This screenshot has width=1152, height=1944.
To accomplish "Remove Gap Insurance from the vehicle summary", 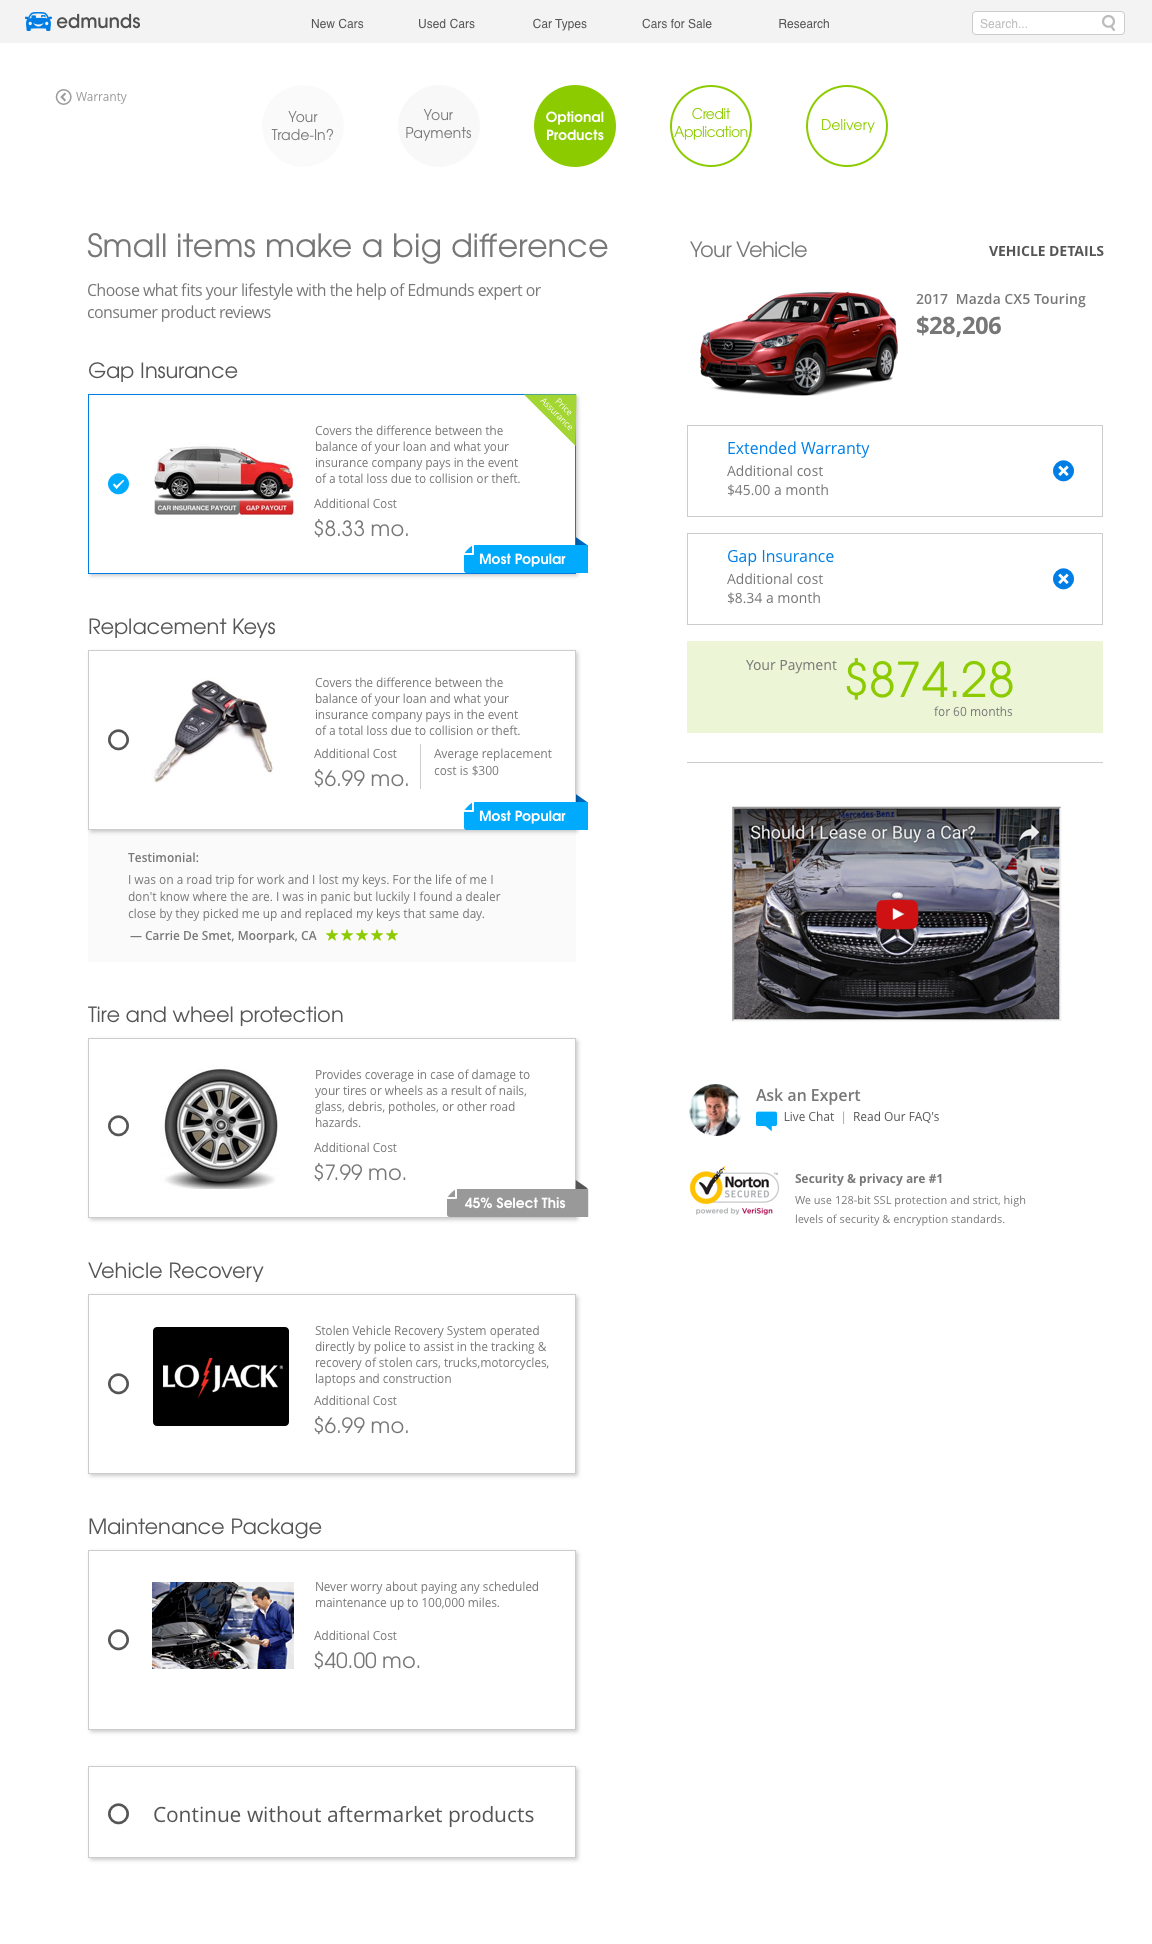I will click(x=1063, y=579).
